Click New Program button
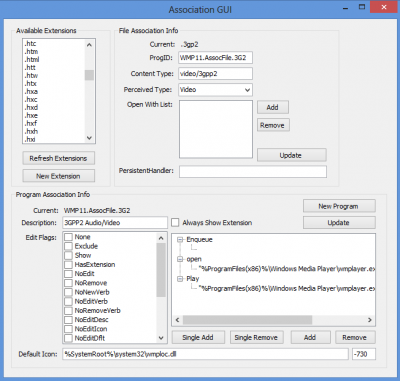The height and width of the screenshot is (381, 400). click(x=339, y=206)
